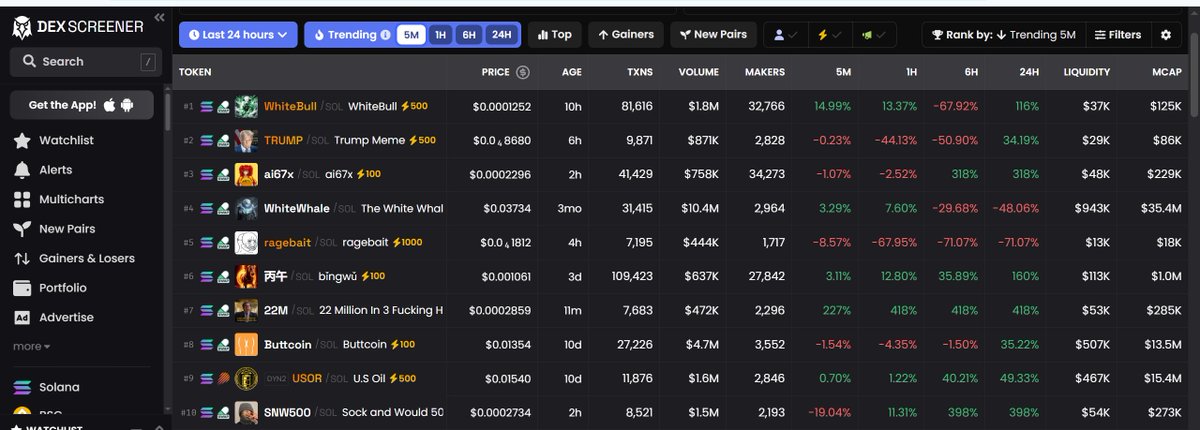Click the Android icon in Get the App
The width and height of the screenshot is (1200, 430).
coord(127,105)
